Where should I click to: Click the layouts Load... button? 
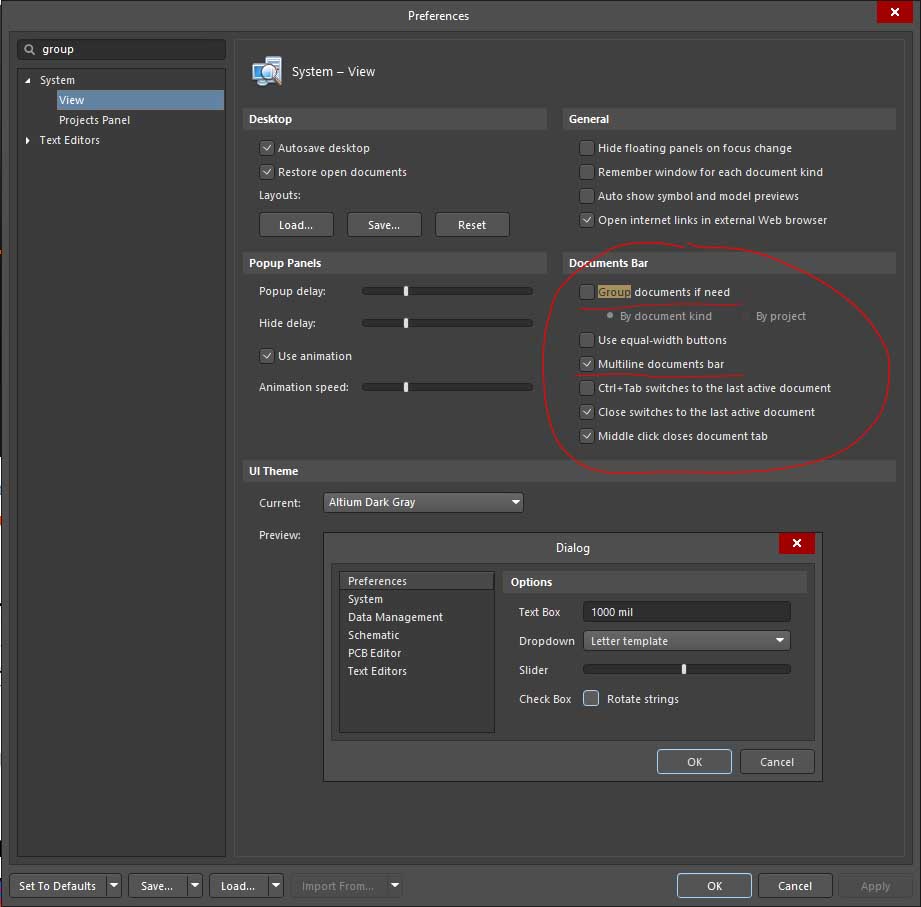click(296, 225)
